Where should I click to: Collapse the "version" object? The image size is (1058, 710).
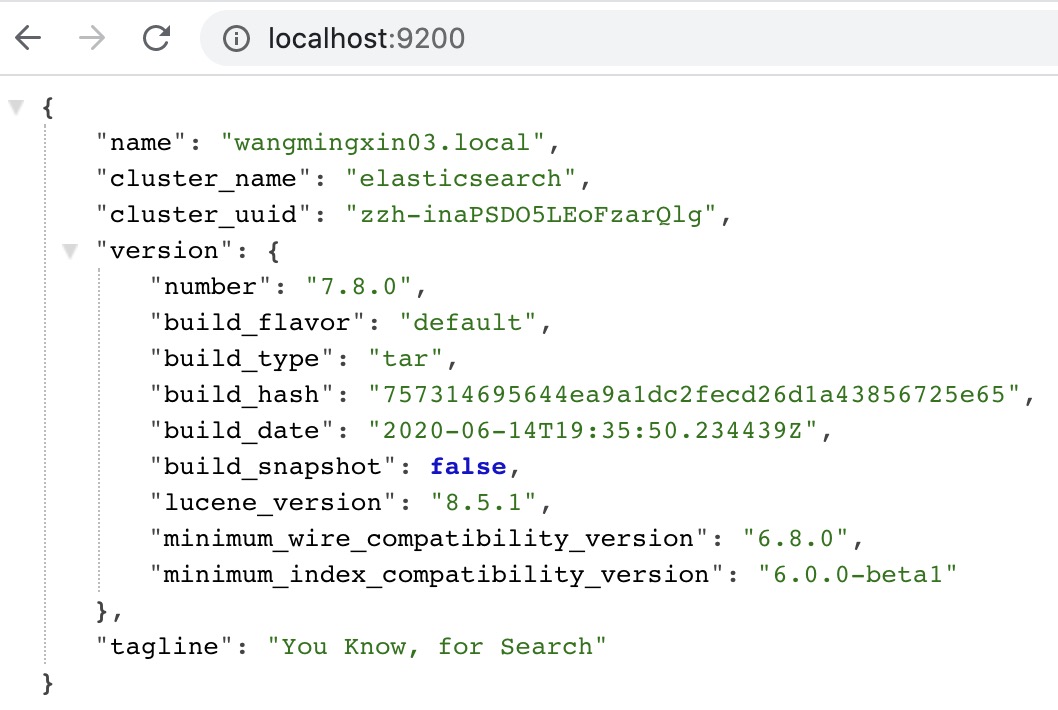(69, 251)
